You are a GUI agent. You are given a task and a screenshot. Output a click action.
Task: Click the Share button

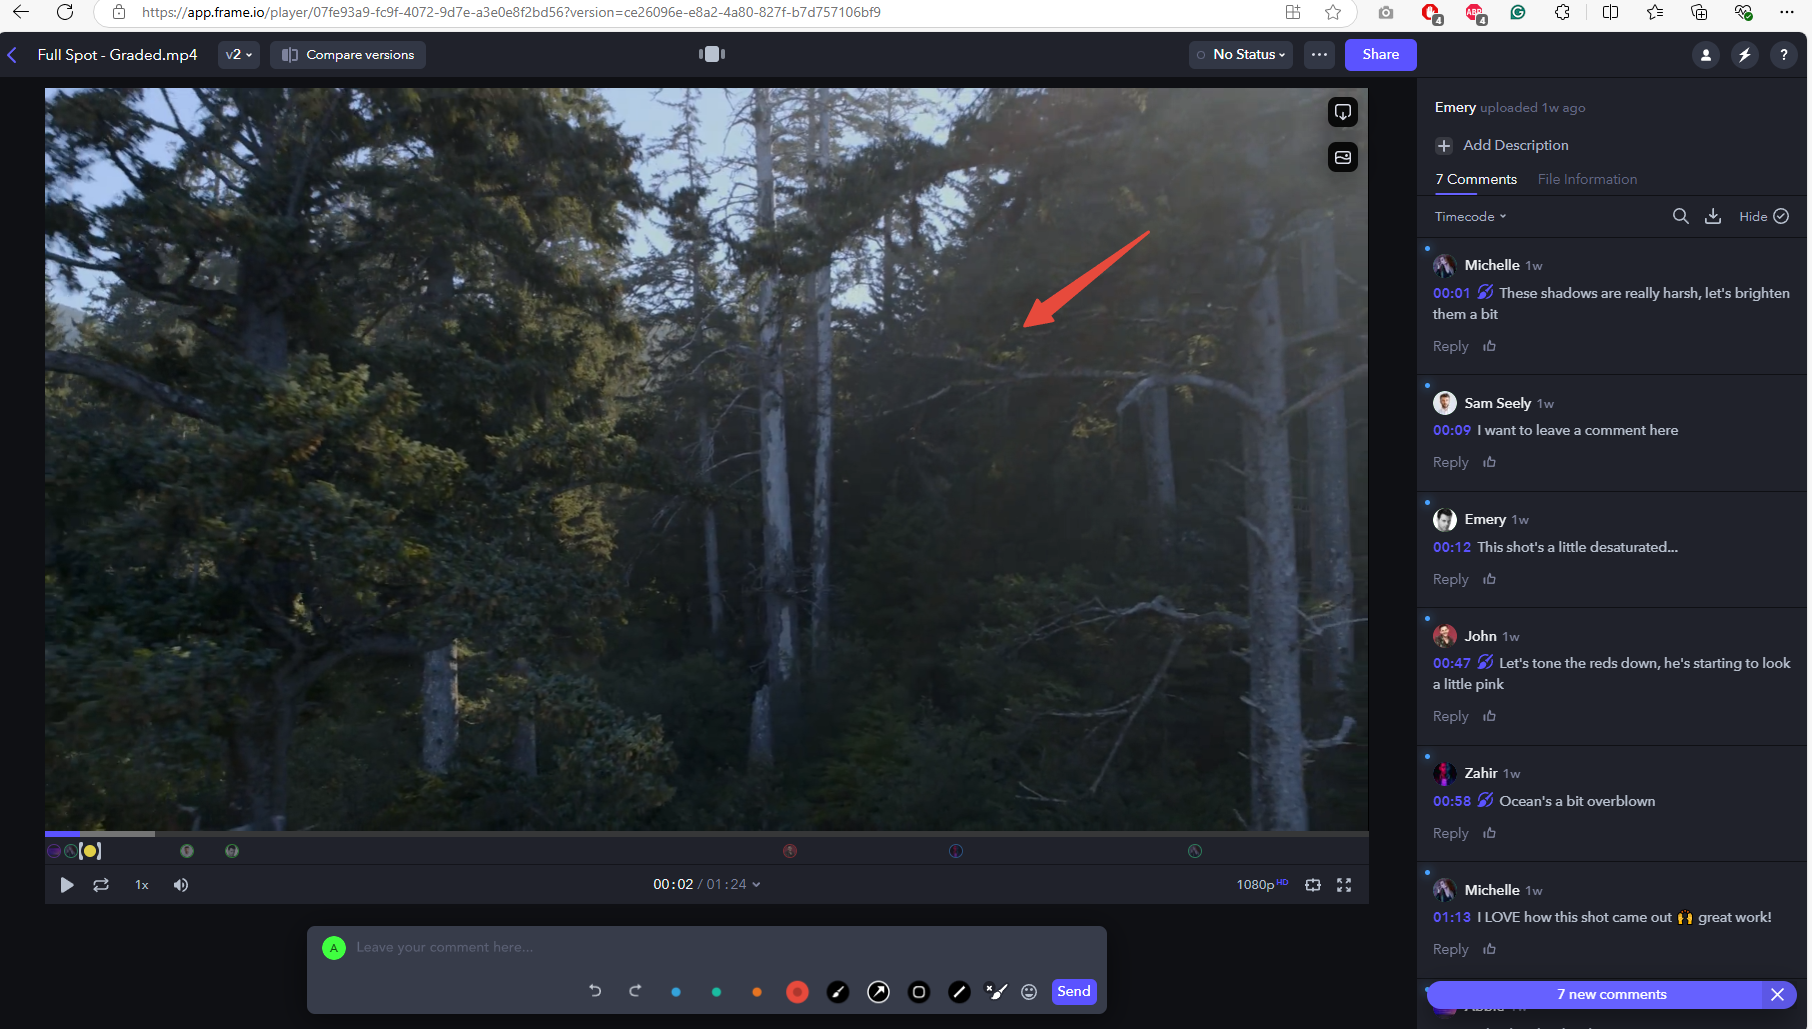coord(1381,55)
